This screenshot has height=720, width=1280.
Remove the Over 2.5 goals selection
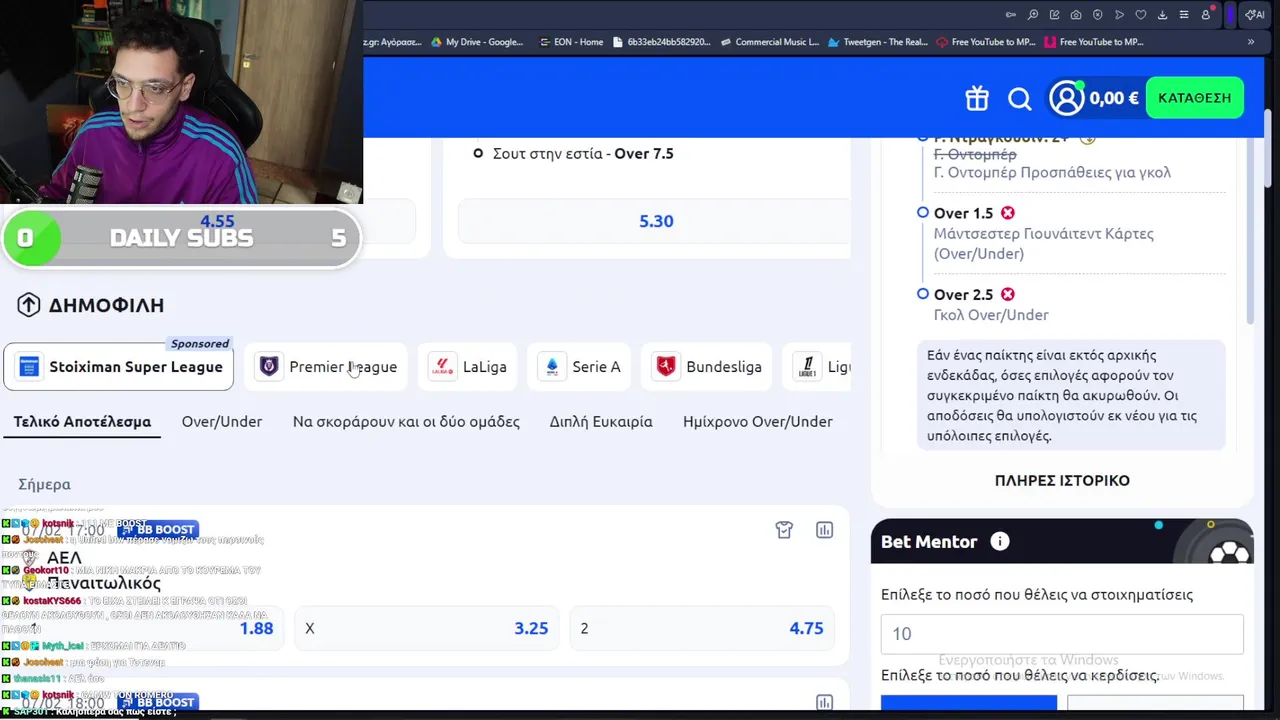click(x=1008, y=294)
